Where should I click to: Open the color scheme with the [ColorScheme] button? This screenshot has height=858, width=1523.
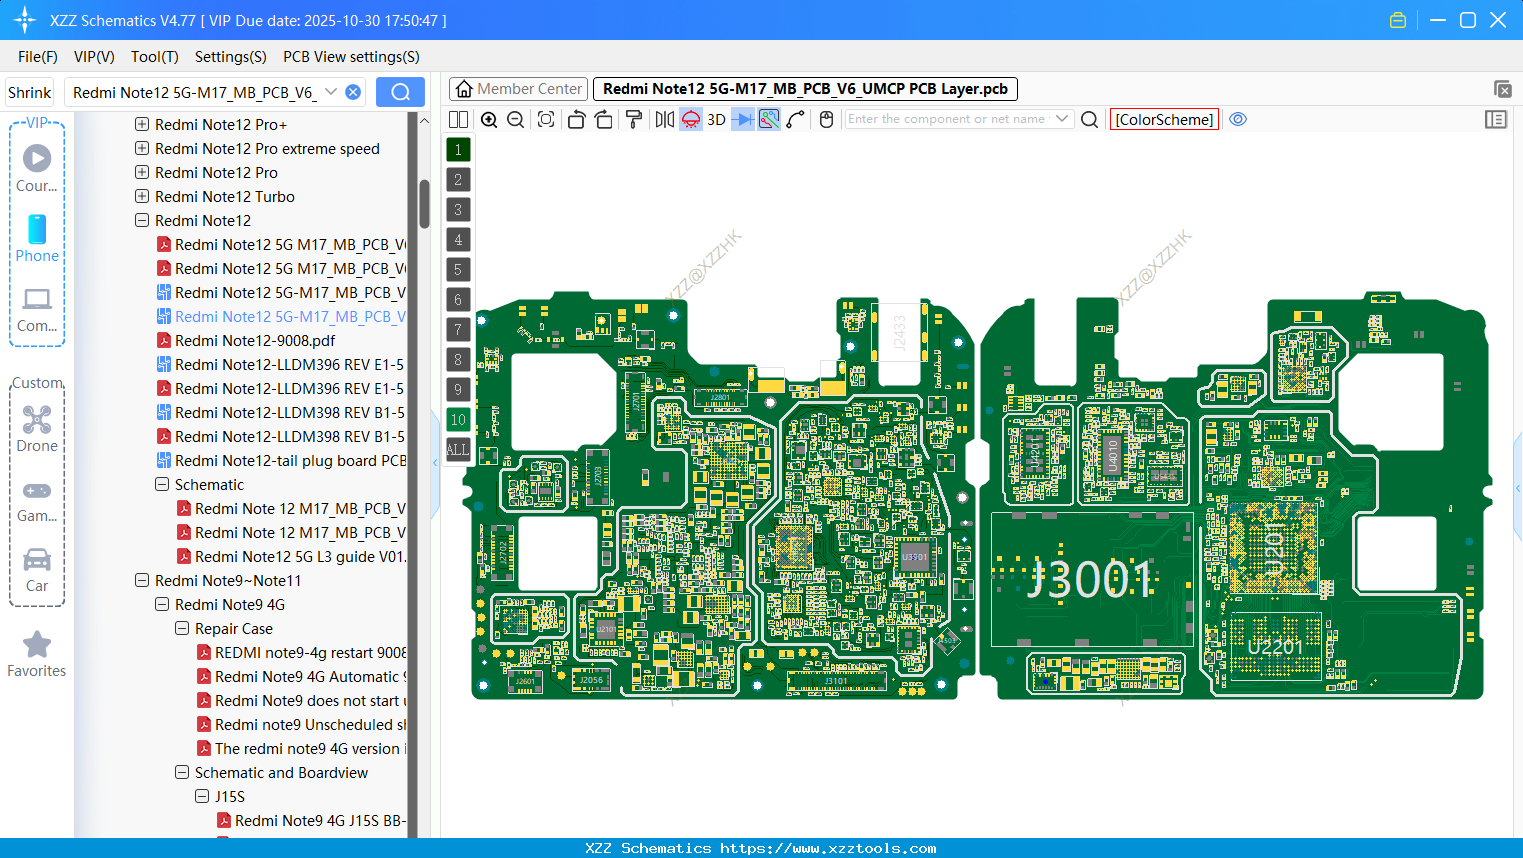coord(1163,119)
